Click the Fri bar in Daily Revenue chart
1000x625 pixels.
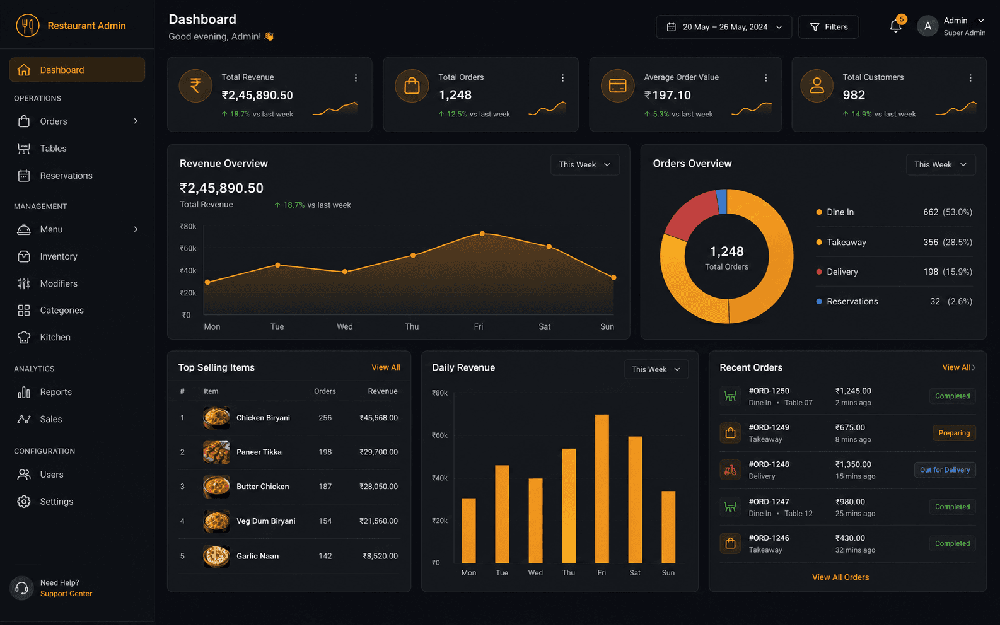click(x=601, y=489)
